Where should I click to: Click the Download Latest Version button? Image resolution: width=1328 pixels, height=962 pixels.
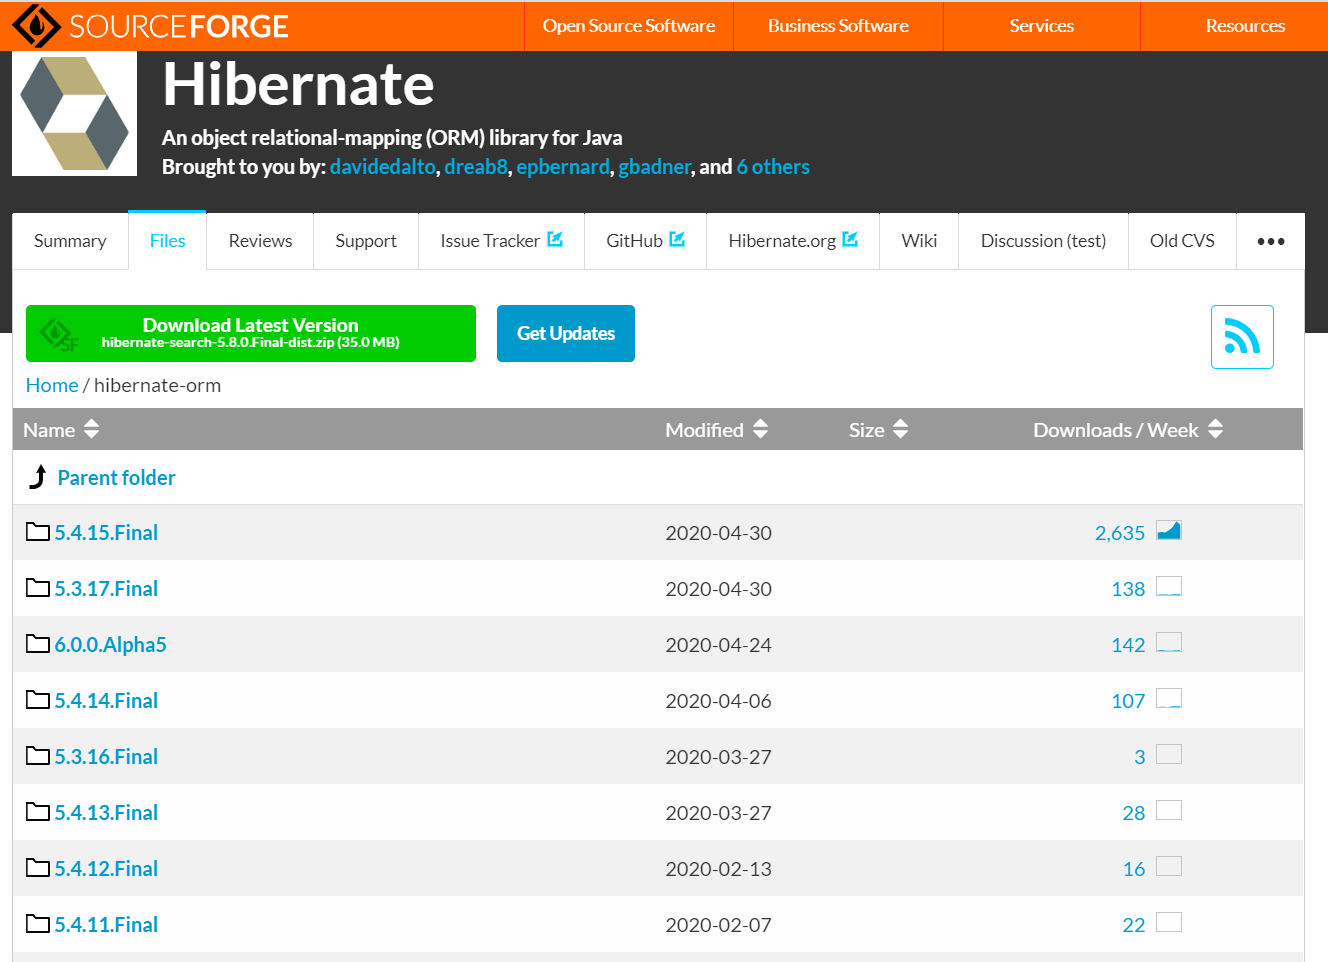[x=251, y=333]
